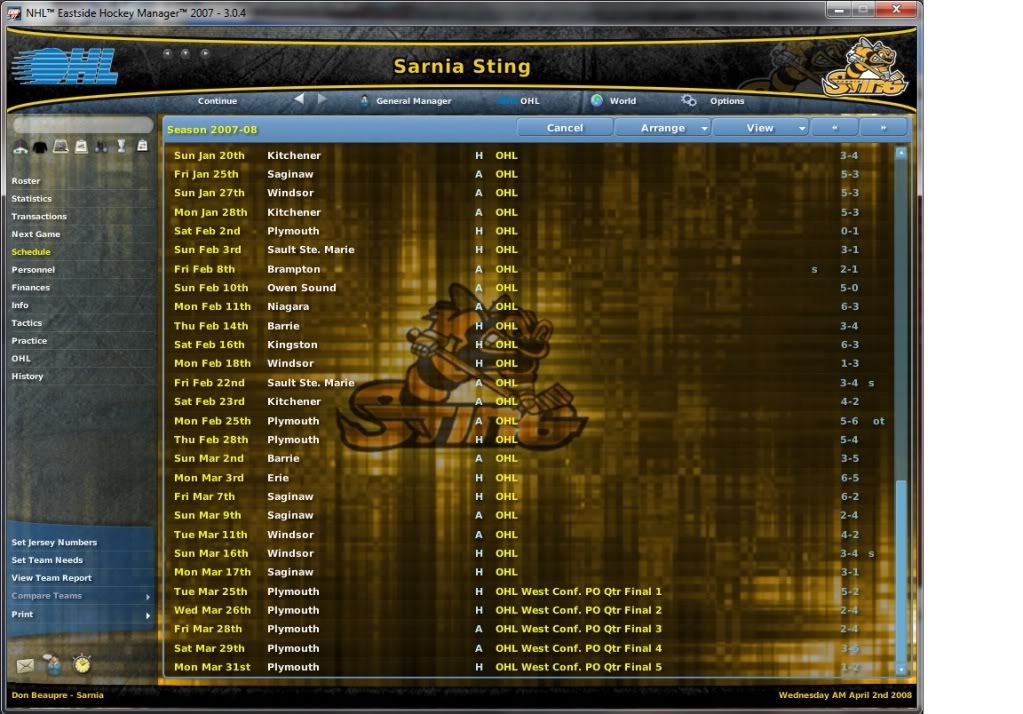Select the Tue Mar 11th Windsor game
This screenshot has width=1023, height=714.
[x=530, y=535]
